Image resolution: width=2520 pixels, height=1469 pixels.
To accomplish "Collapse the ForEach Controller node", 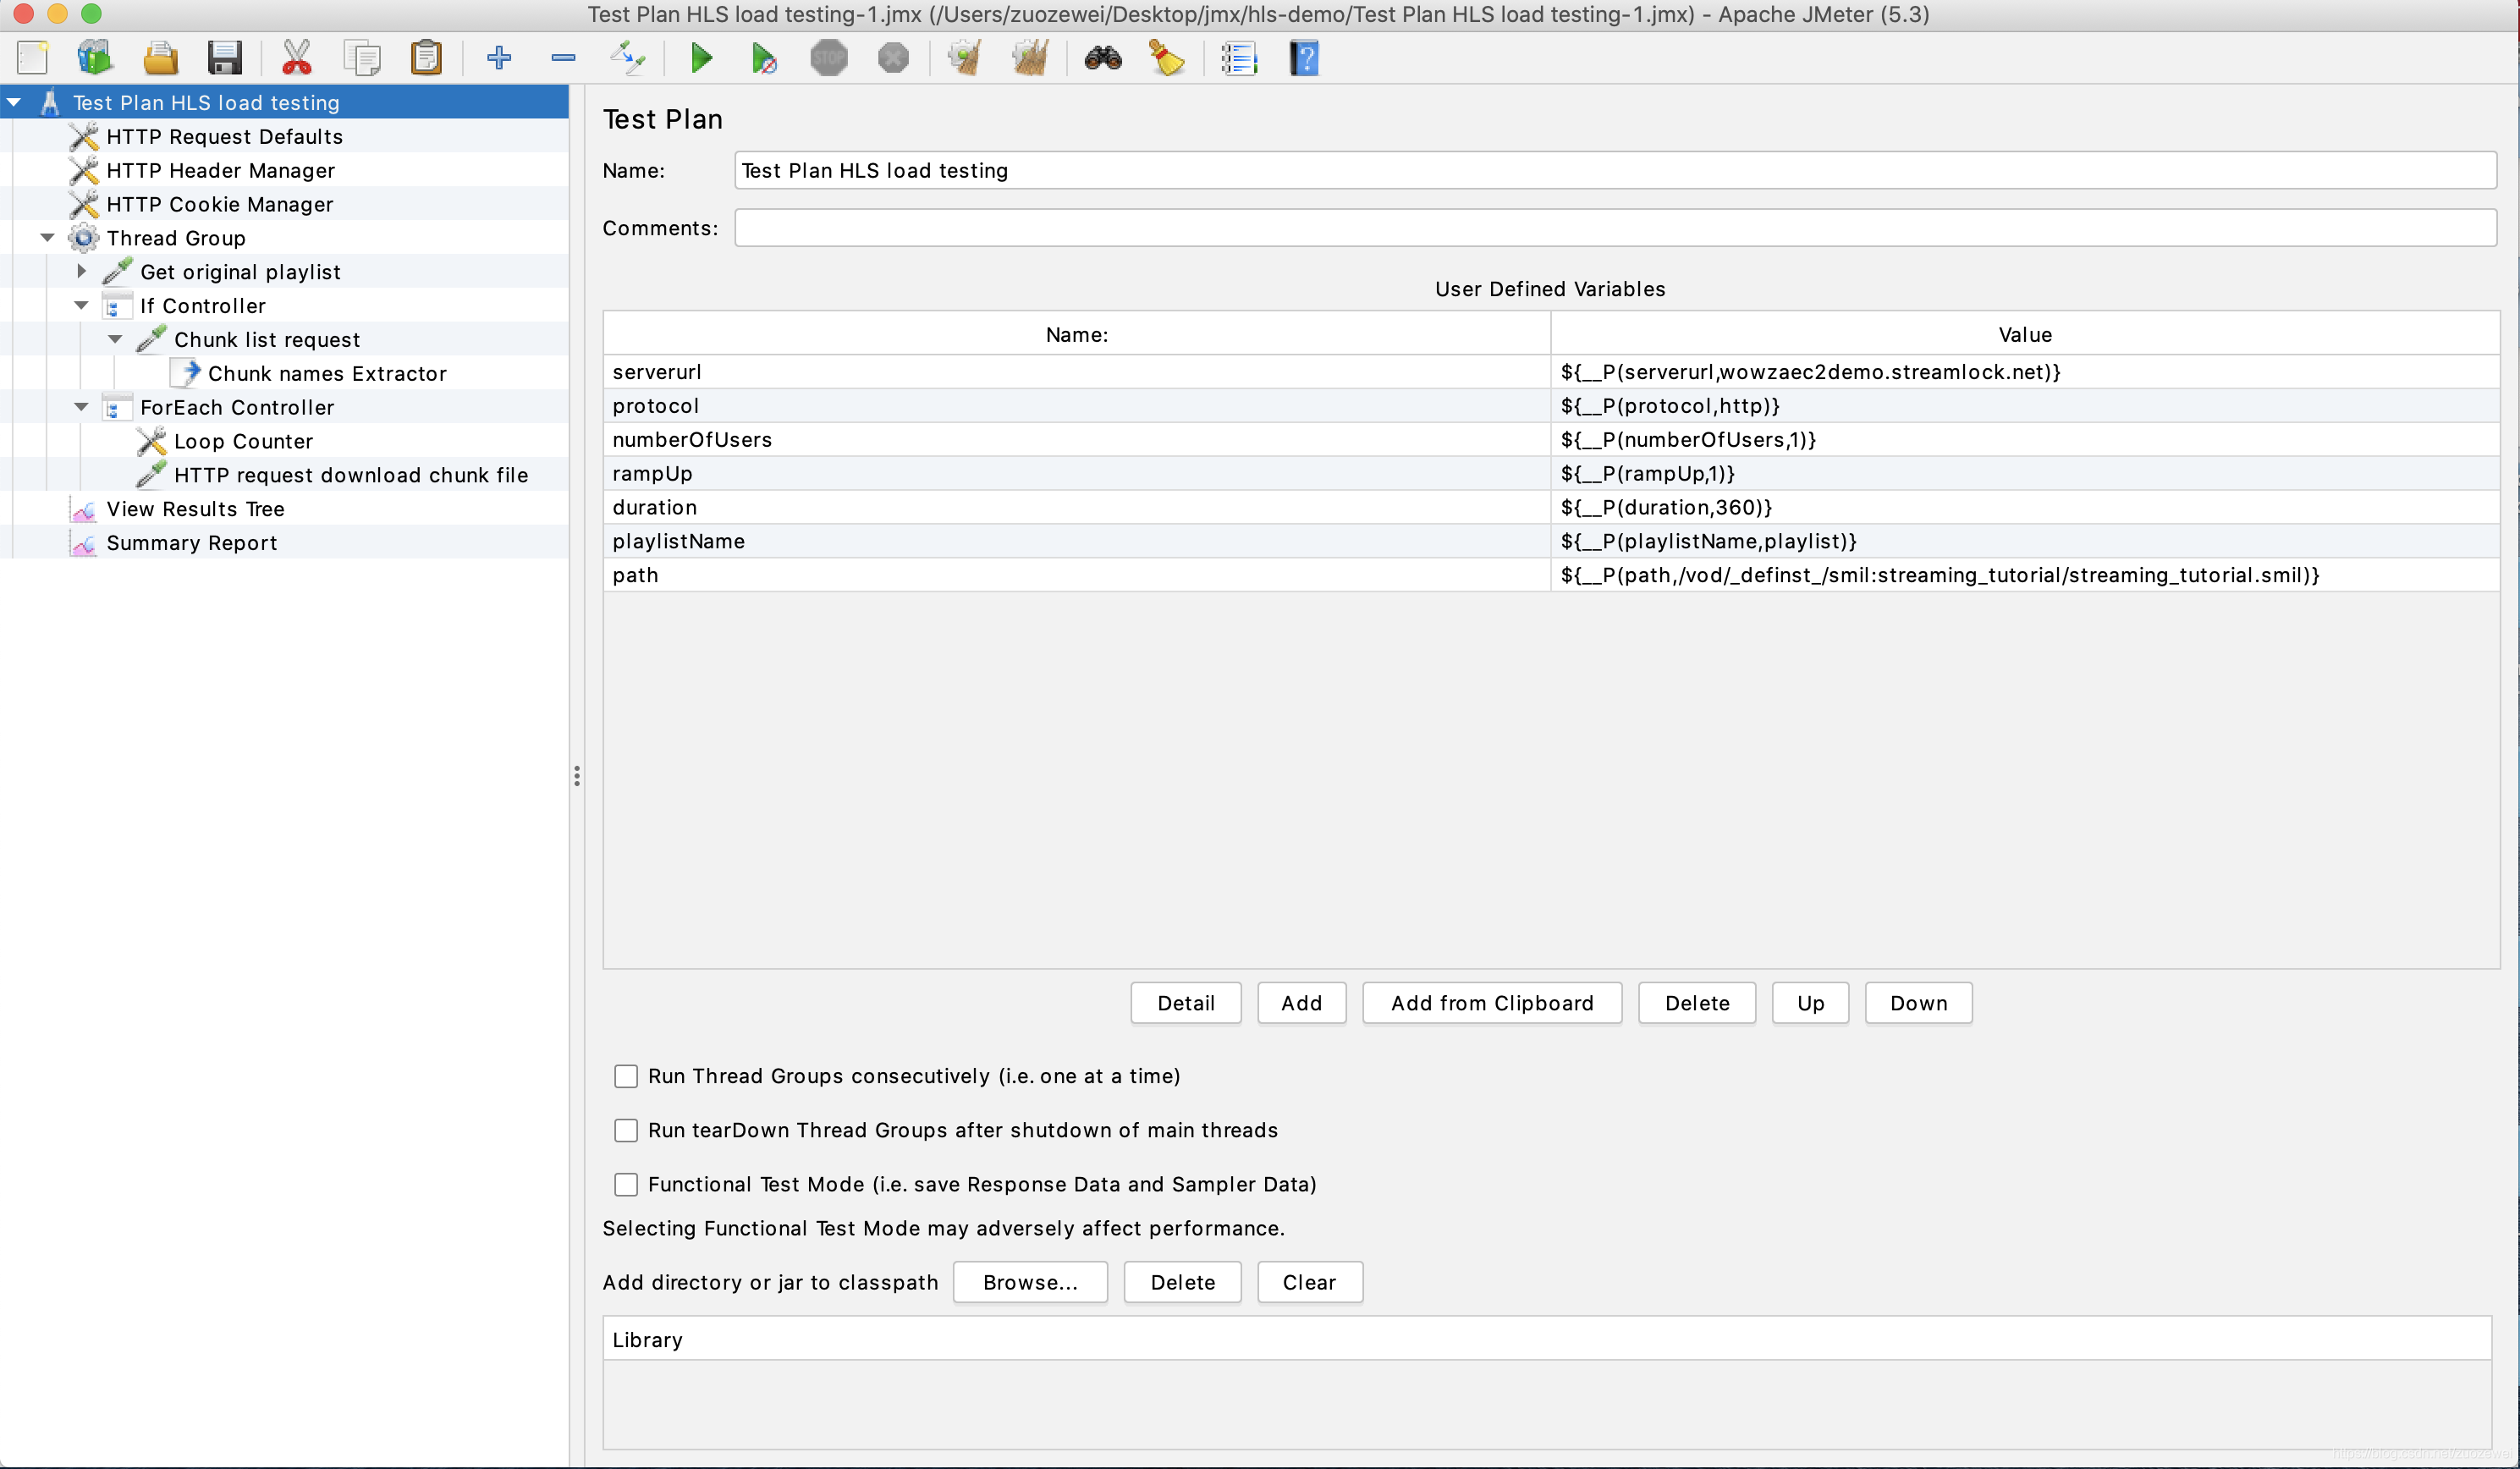I will pos(82,407).
